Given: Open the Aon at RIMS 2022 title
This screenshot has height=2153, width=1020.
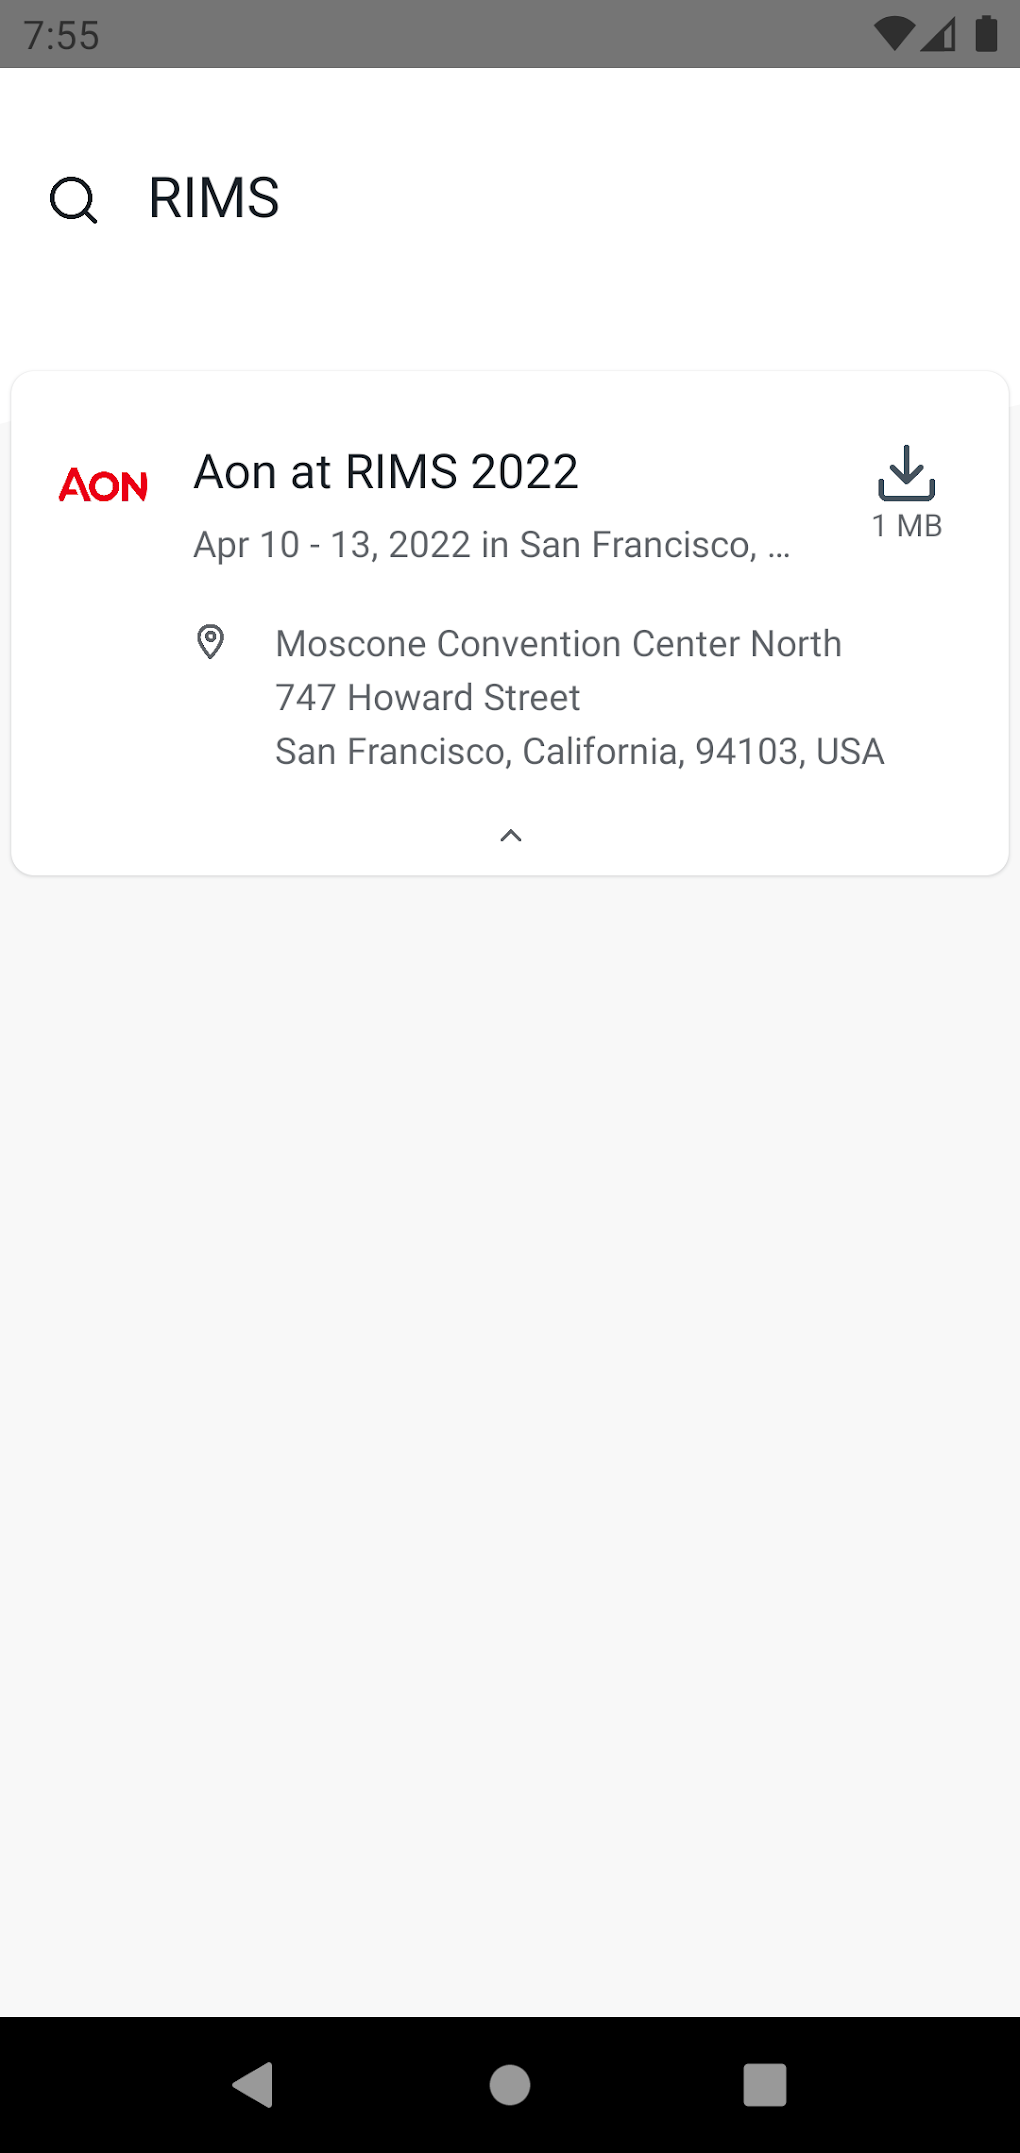Looking at the screenshot, I should tap(386, 472).
